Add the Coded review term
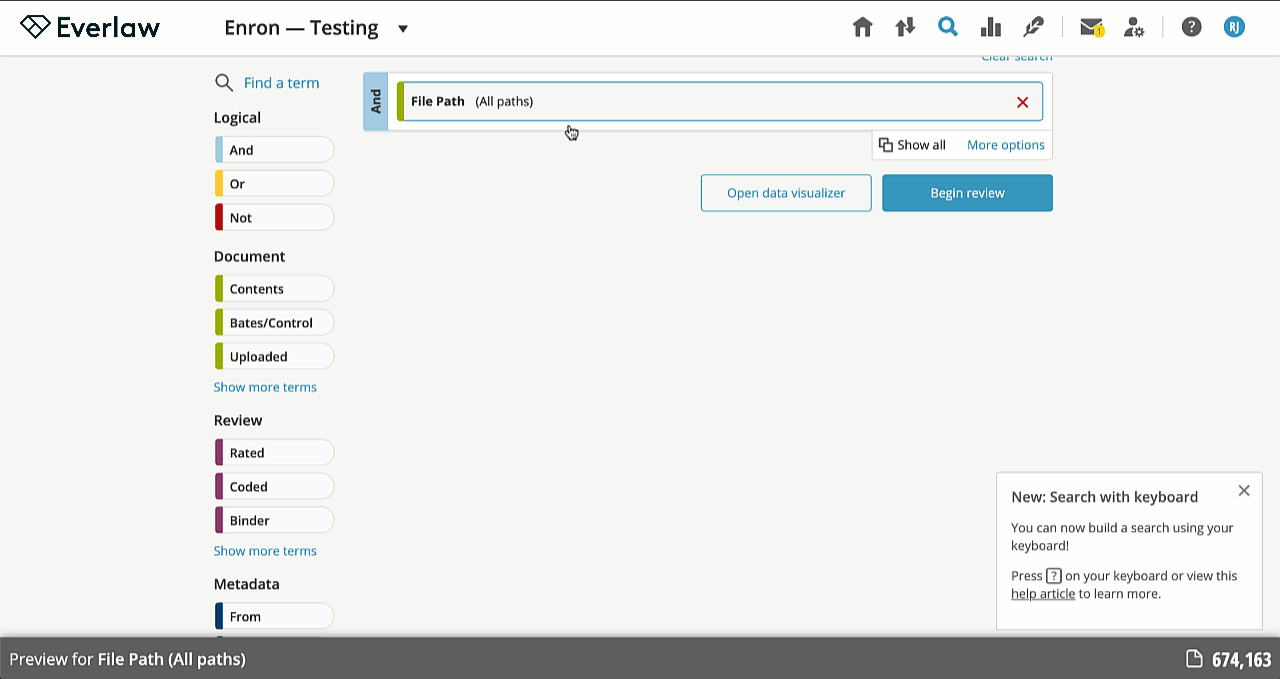 (x=274, y=487)
